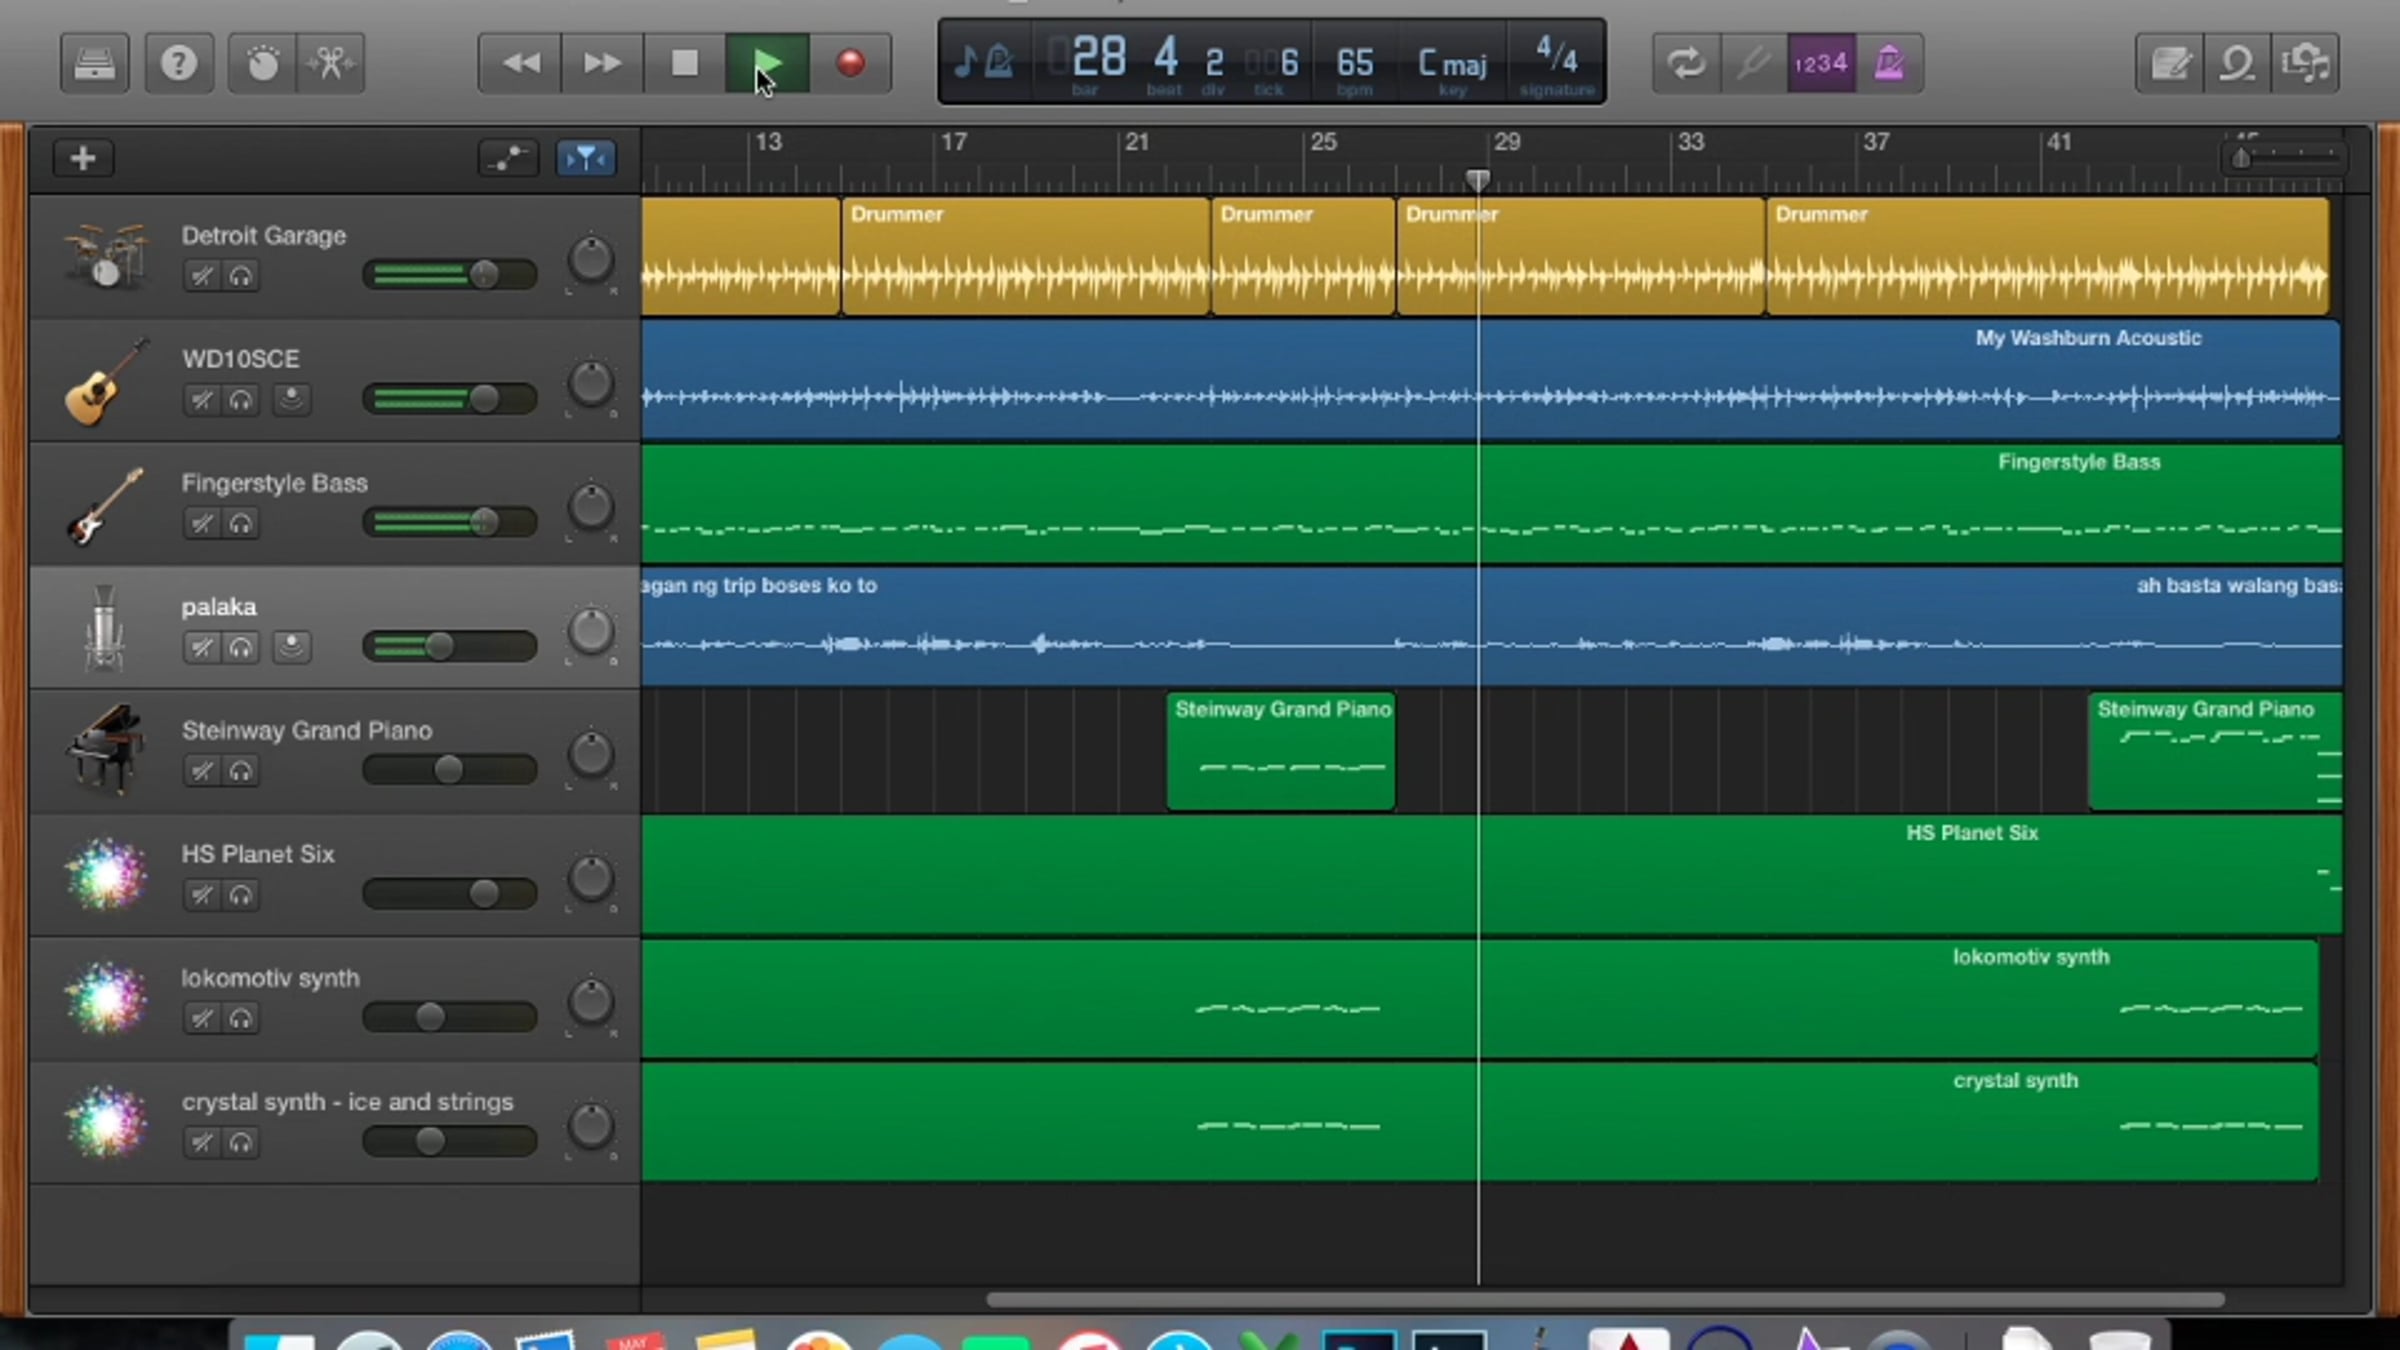Toggle the Count-in 1234 button
Viewport: 2400px width, 1350px height.
coord(1821,64)
